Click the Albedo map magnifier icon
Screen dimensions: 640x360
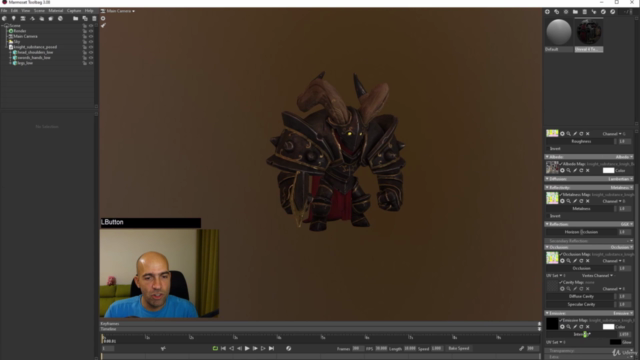(x=569, y=170)
